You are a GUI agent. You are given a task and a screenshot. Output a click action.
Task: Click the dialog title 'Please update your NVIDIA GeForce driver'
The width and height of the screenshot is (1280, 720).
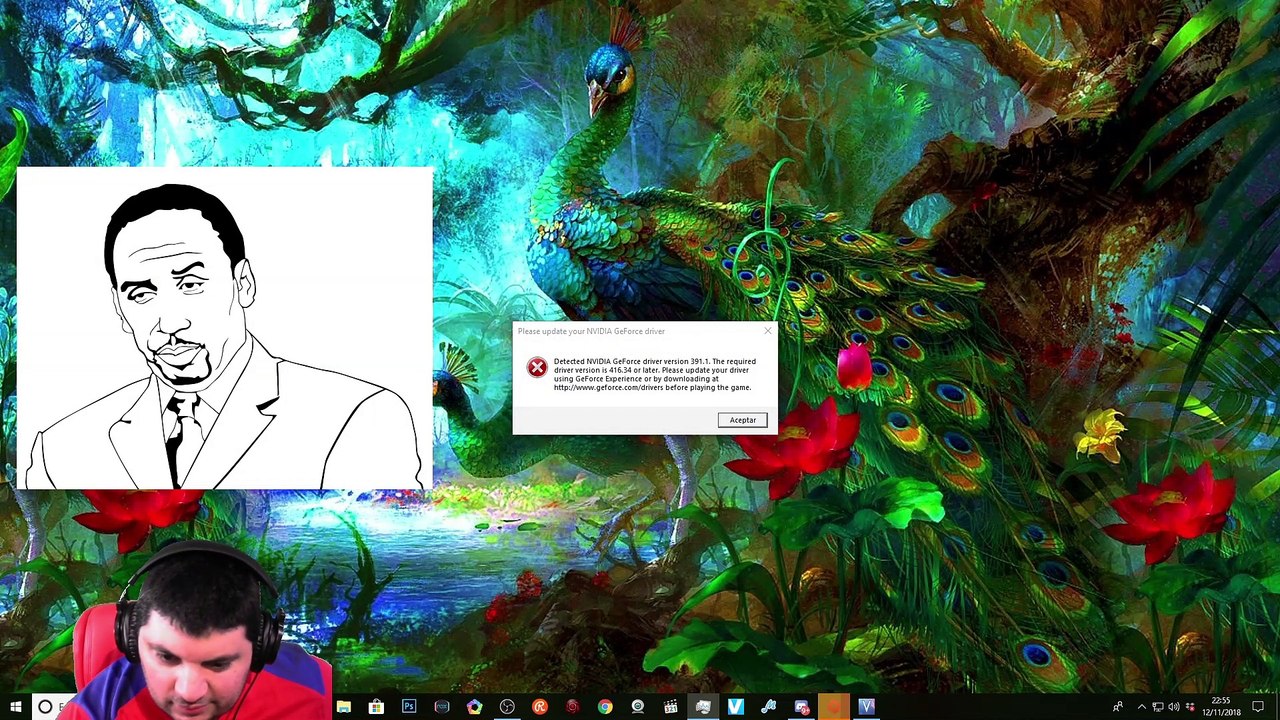(591, 331)
